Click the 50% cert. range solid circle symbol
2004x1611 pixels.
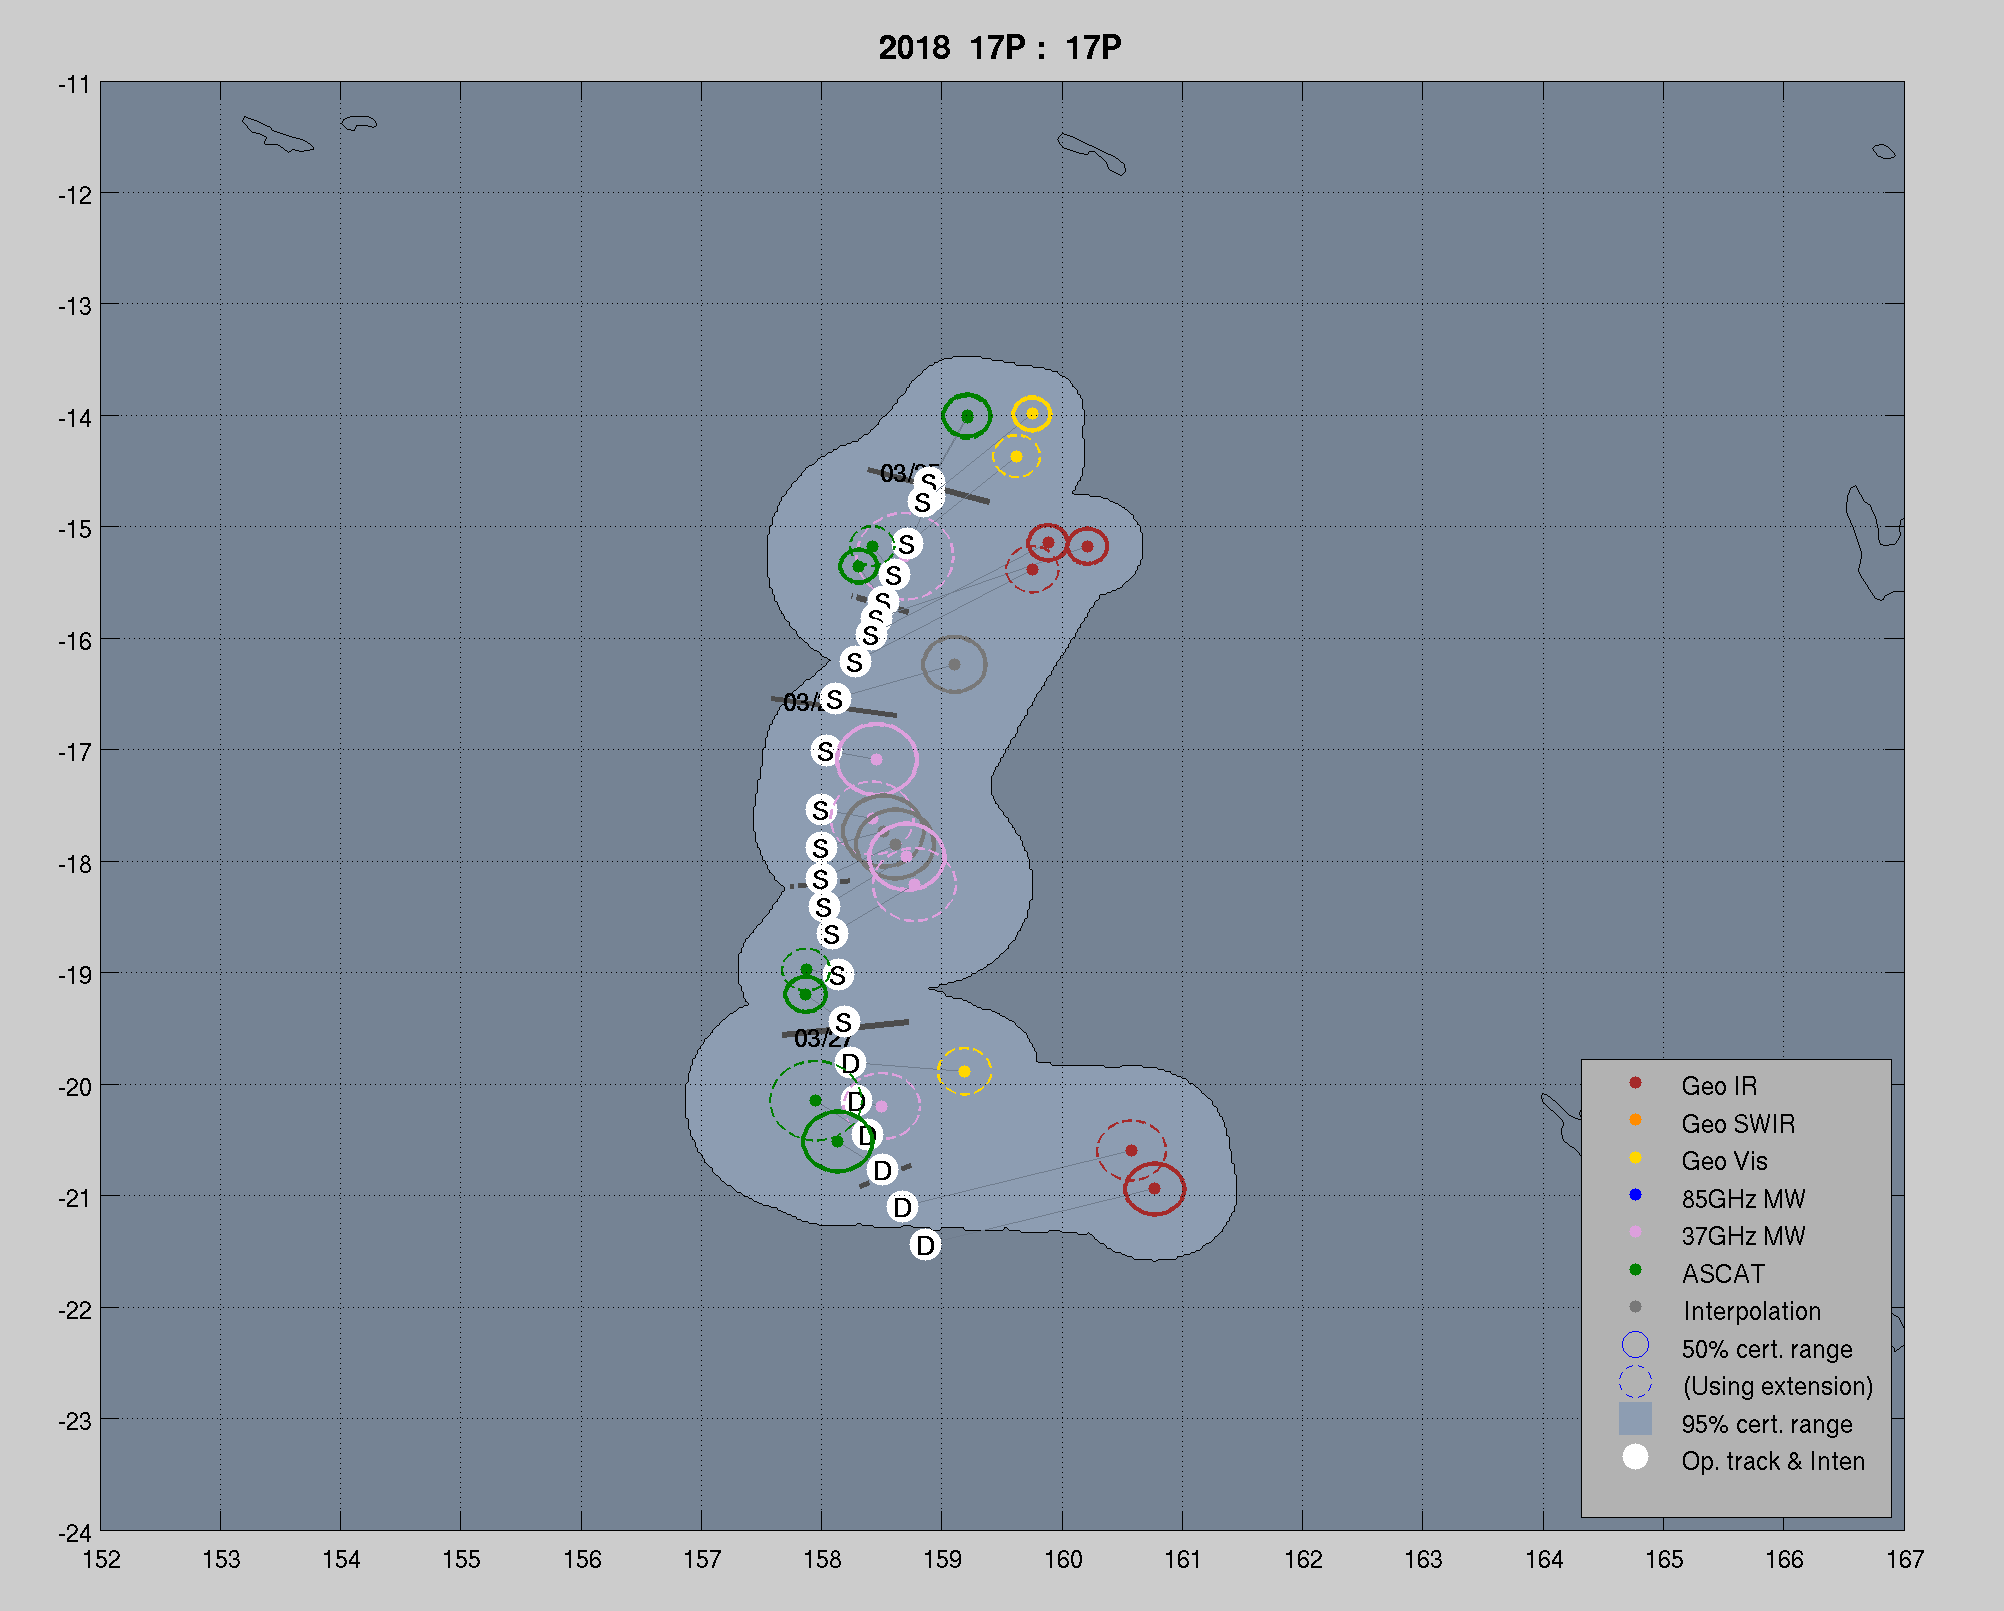[1635, 1345]
